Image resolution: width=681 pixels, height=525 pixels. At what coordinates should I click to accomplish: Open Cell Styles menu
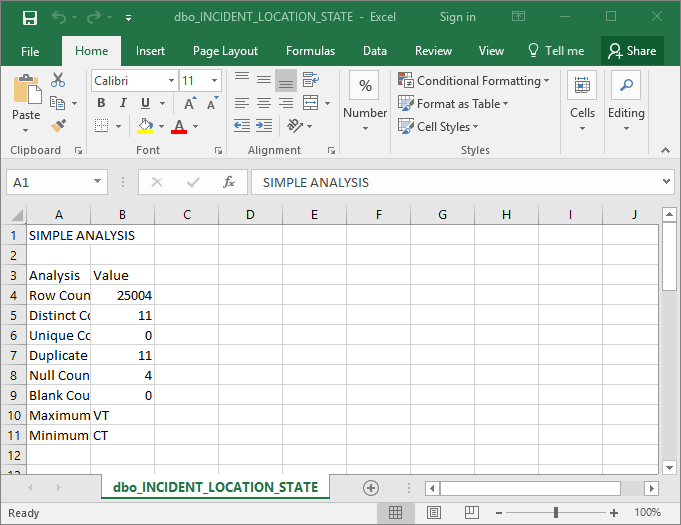click(438, 127)
